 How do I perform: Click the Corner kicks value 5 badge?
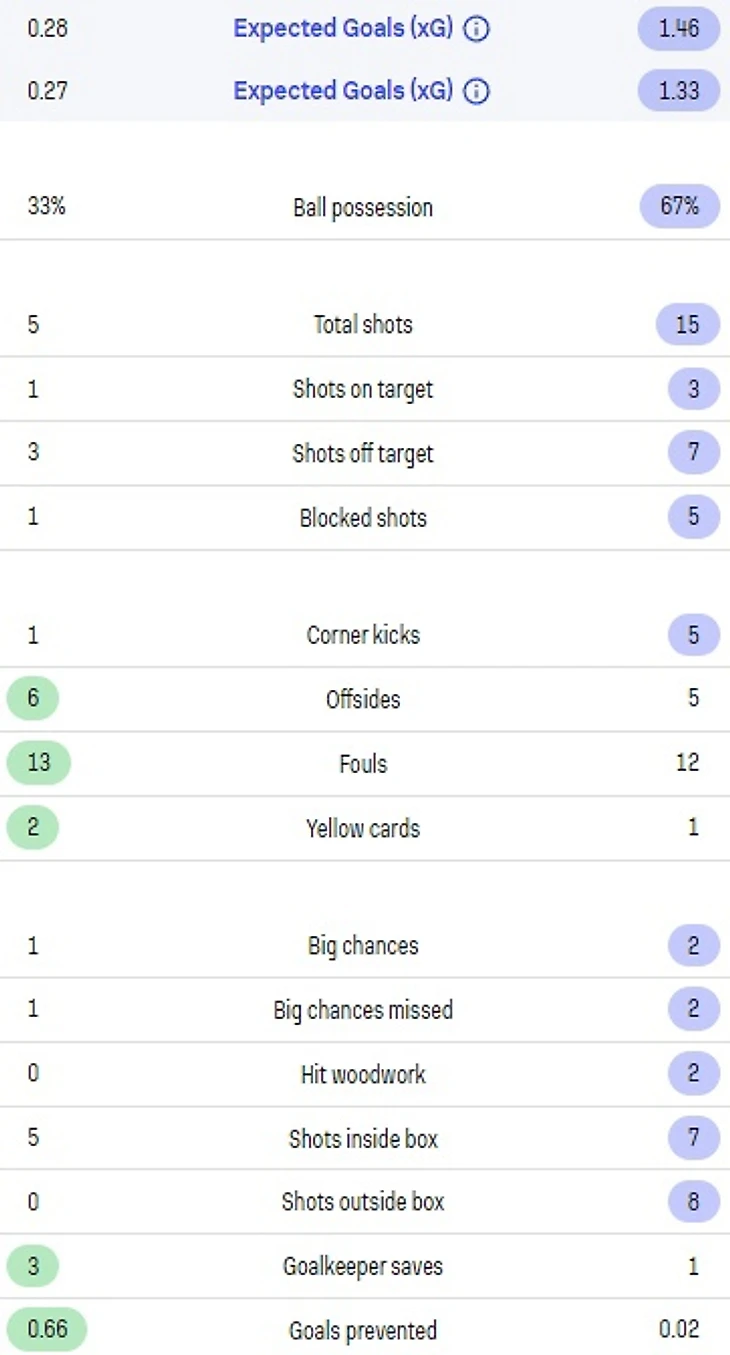click(693, 635)
